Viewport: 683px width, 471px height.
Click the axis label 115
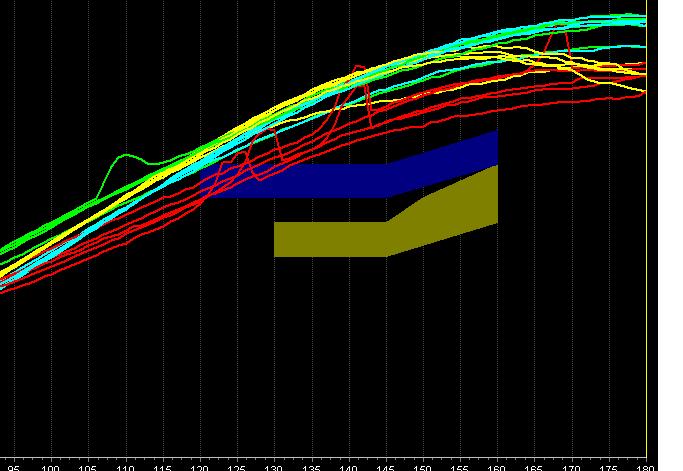pyautogui.click(x=162, y=468)
